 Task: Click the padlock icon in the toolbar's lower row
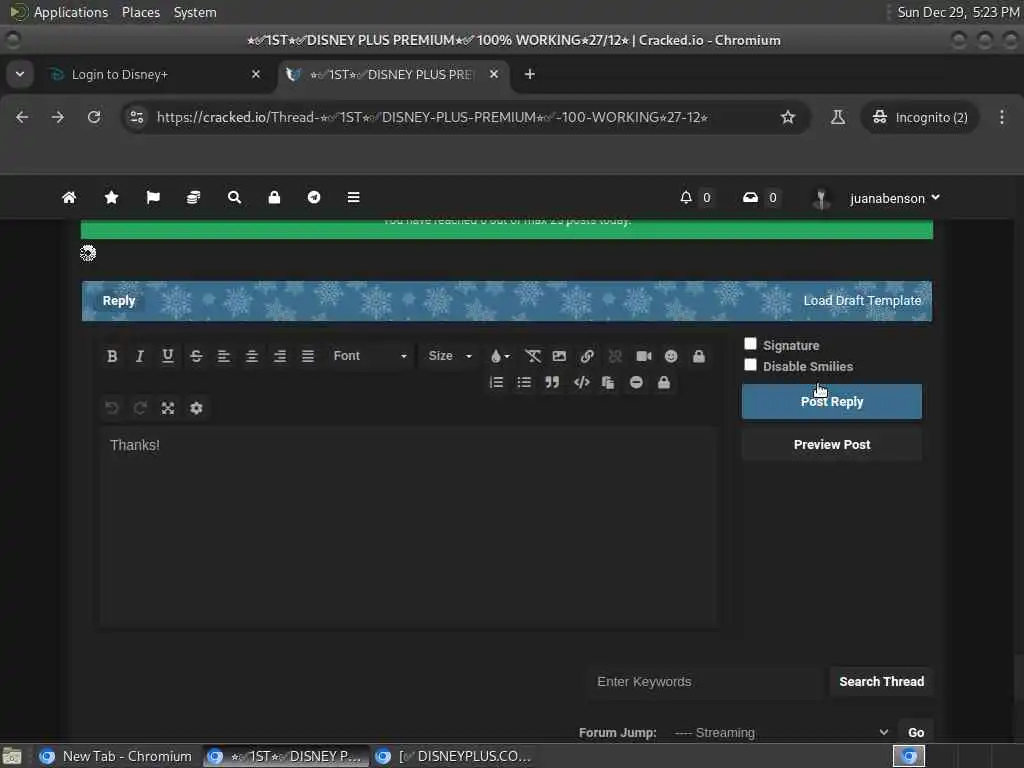click(x=664, y=383)
